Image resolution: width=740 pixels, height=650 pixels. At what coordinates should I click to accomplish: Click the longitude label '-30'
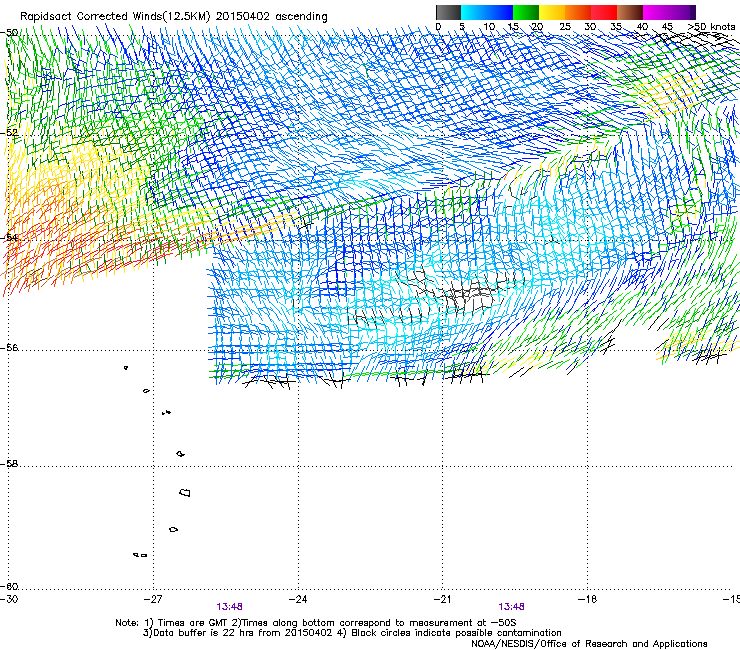pyautogui.click(x=9, y=599)
